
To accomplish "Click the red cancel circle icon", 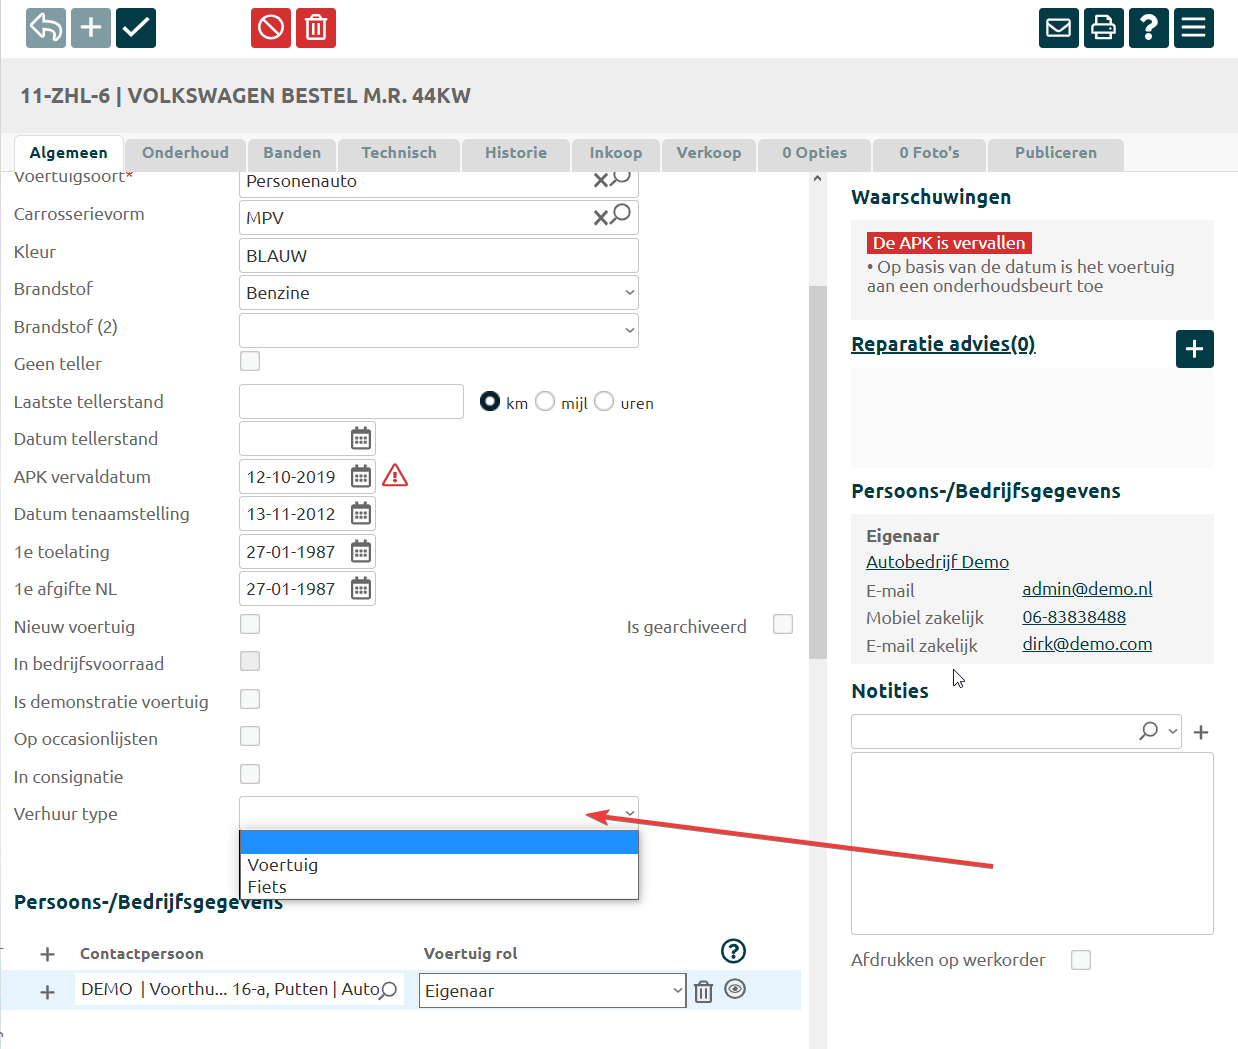I will coord(271,28).
